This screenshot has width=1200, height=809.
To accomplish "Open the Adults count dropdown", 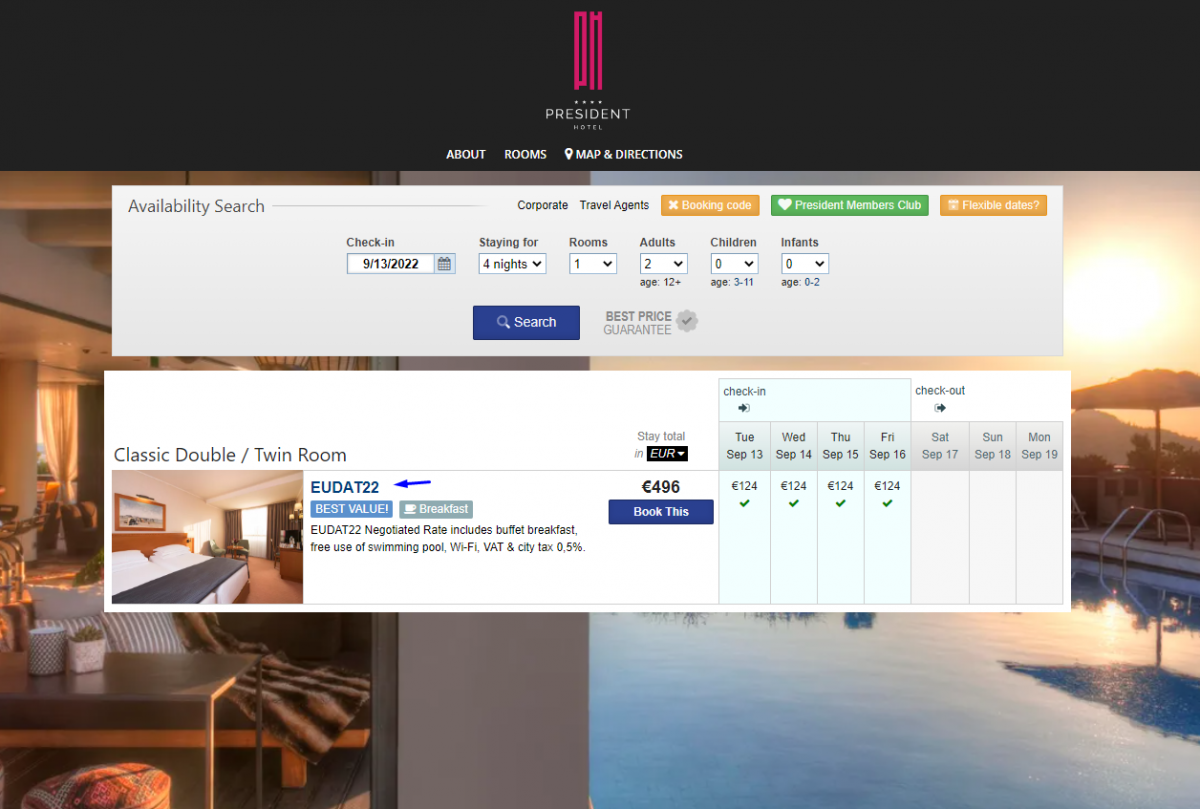I will (664, 264).
